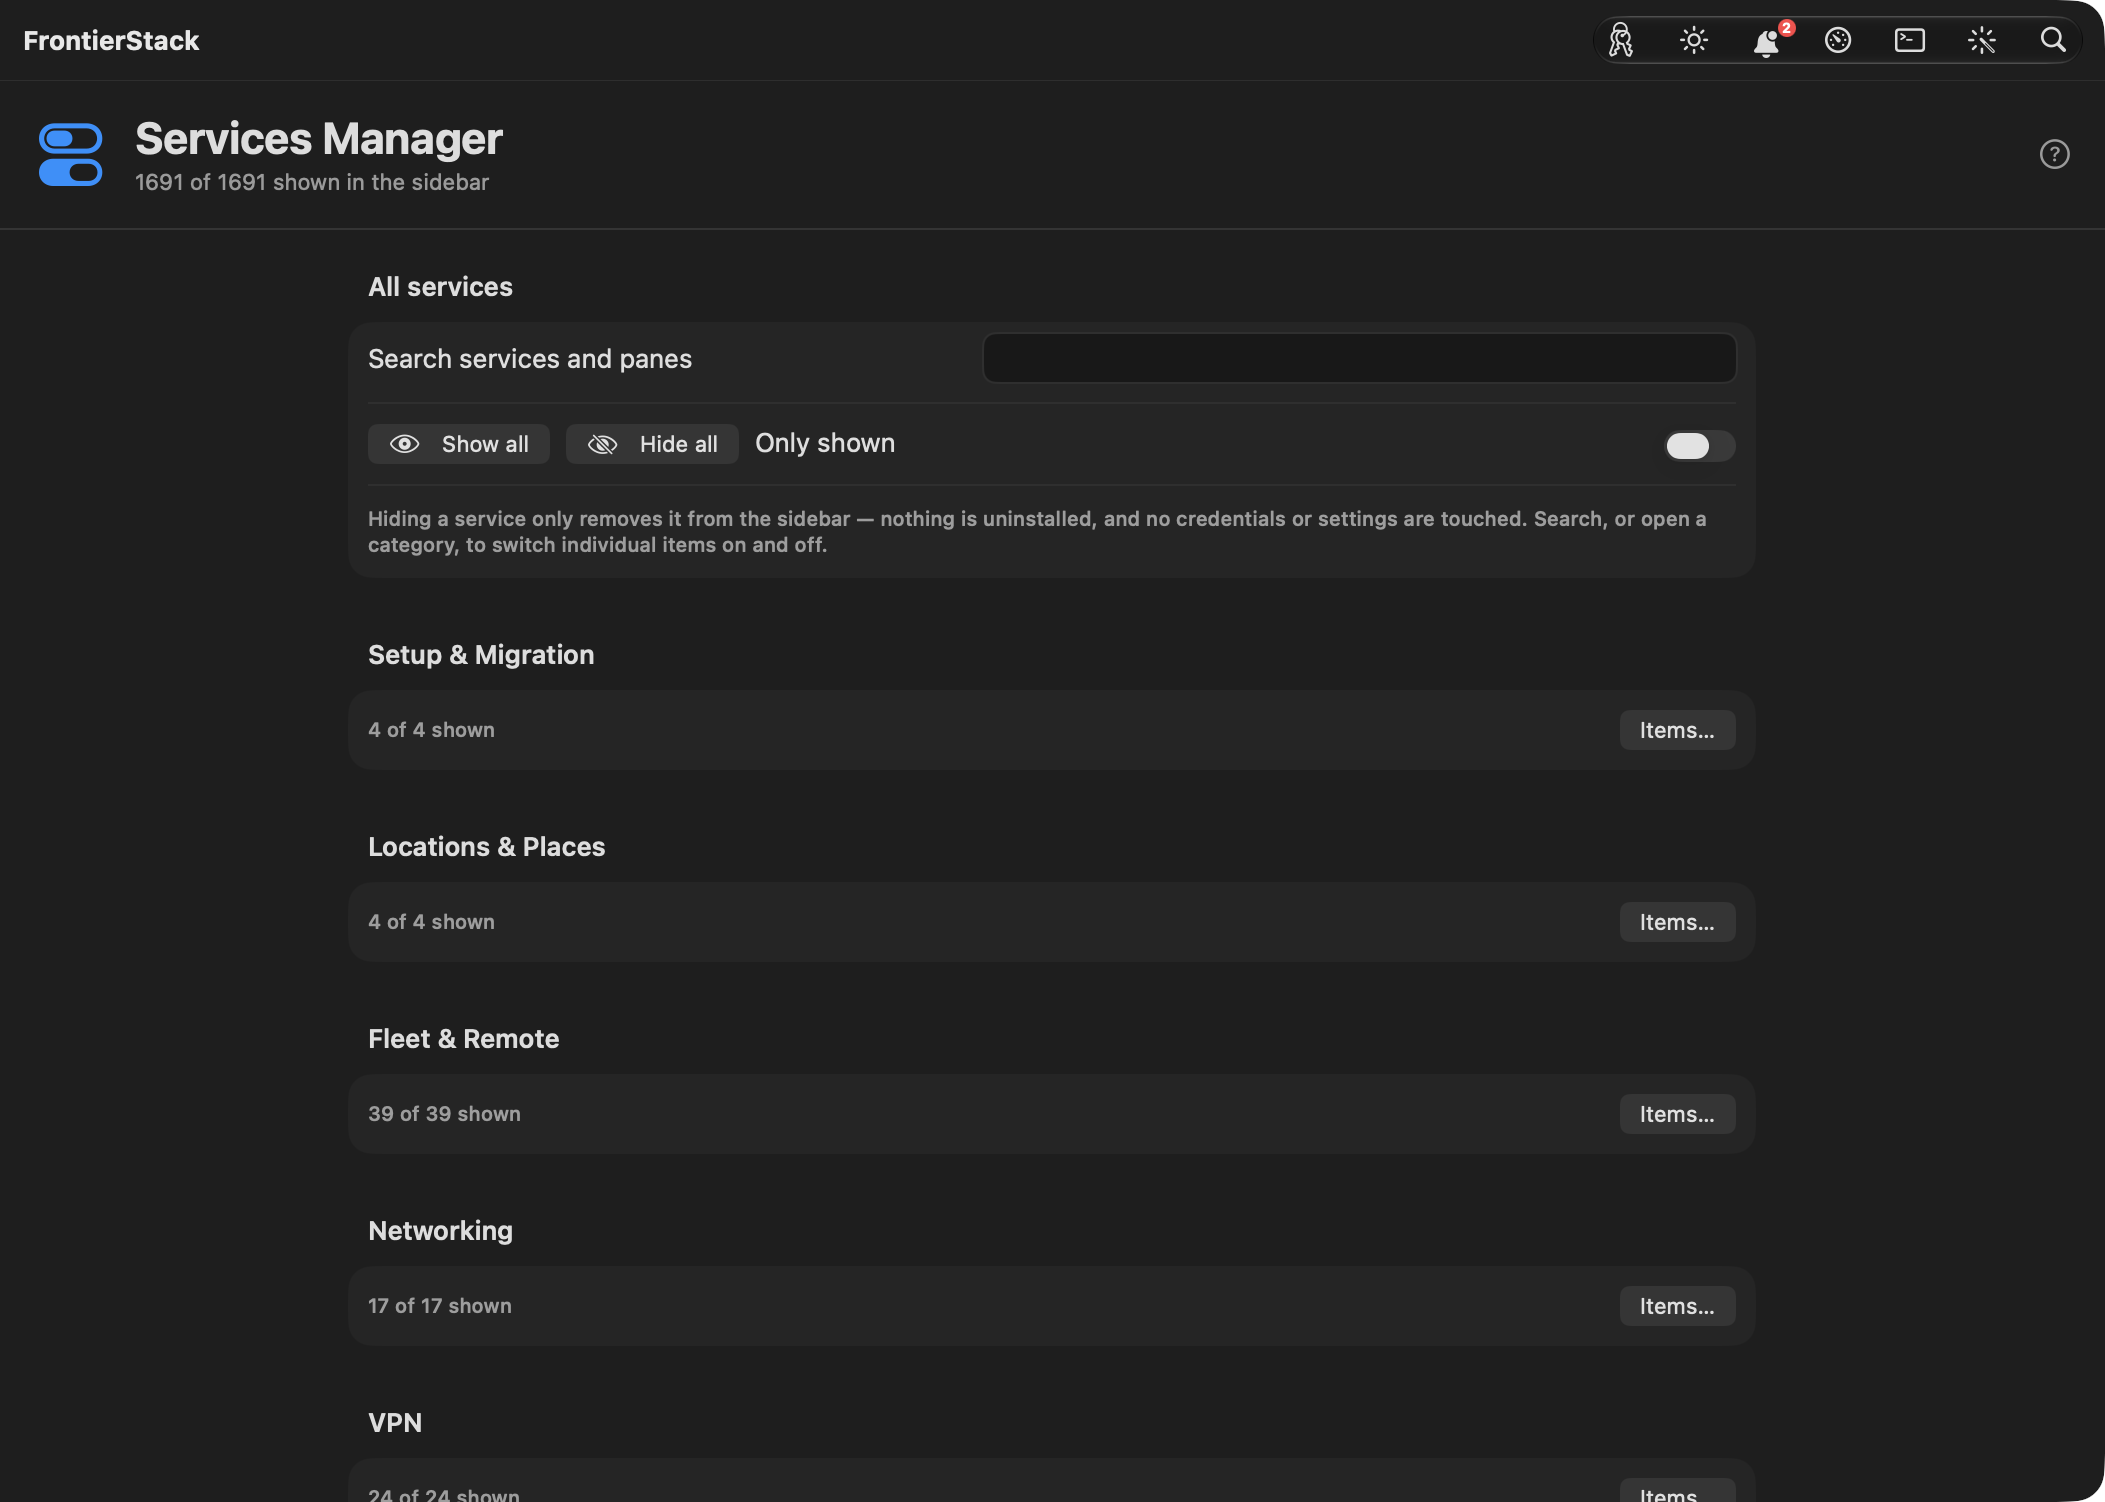
Task: Click "4 of 4 shown" under Locations & Places
Action: pos(431,922)
